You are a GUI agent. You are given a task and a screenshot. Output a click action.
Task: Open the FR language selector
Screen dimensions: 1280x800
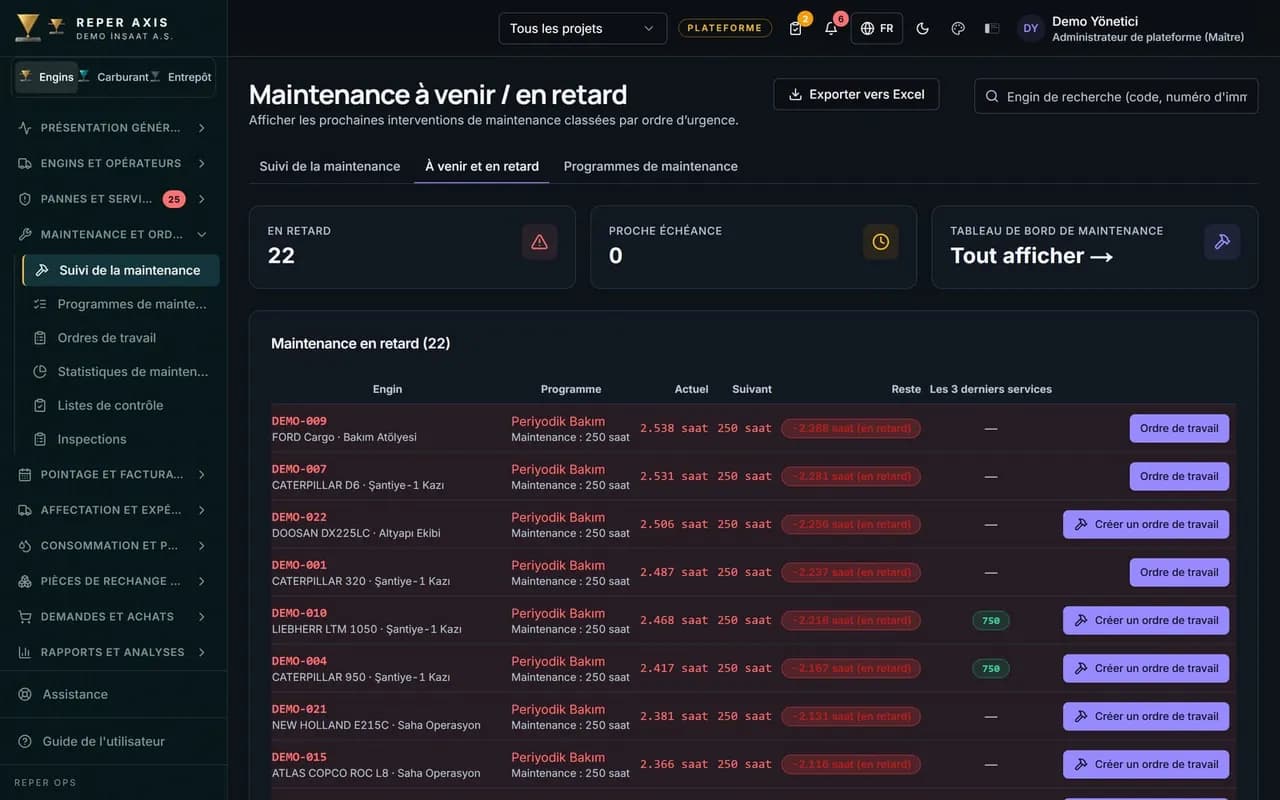click(x=877, y=28)
